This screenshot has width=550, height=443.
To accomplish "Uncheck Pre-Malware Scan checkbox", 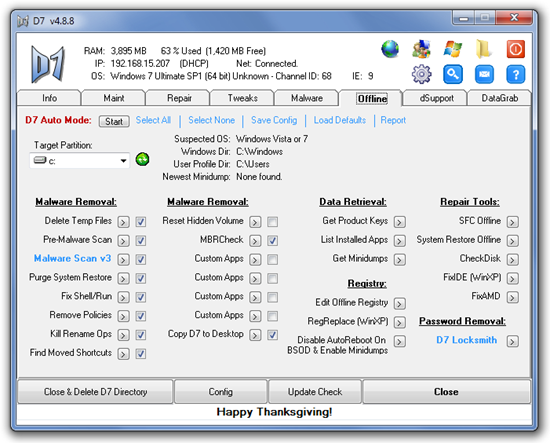I will pyautogui.click(x=141, y=241).
